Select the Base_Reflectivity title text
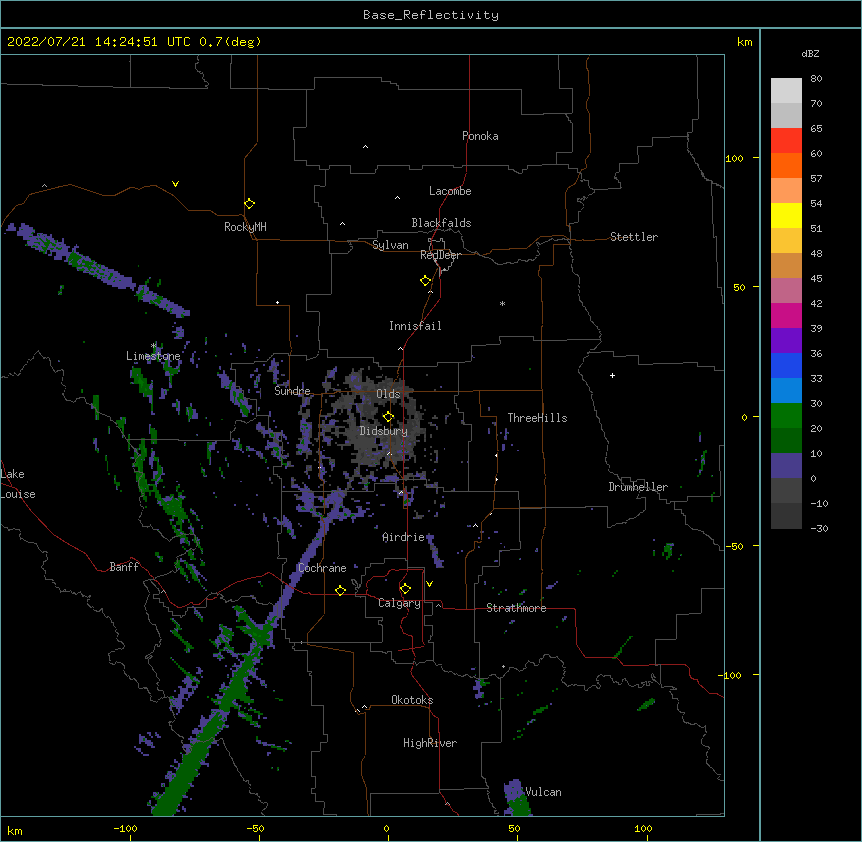 click(x=431, y=15)
